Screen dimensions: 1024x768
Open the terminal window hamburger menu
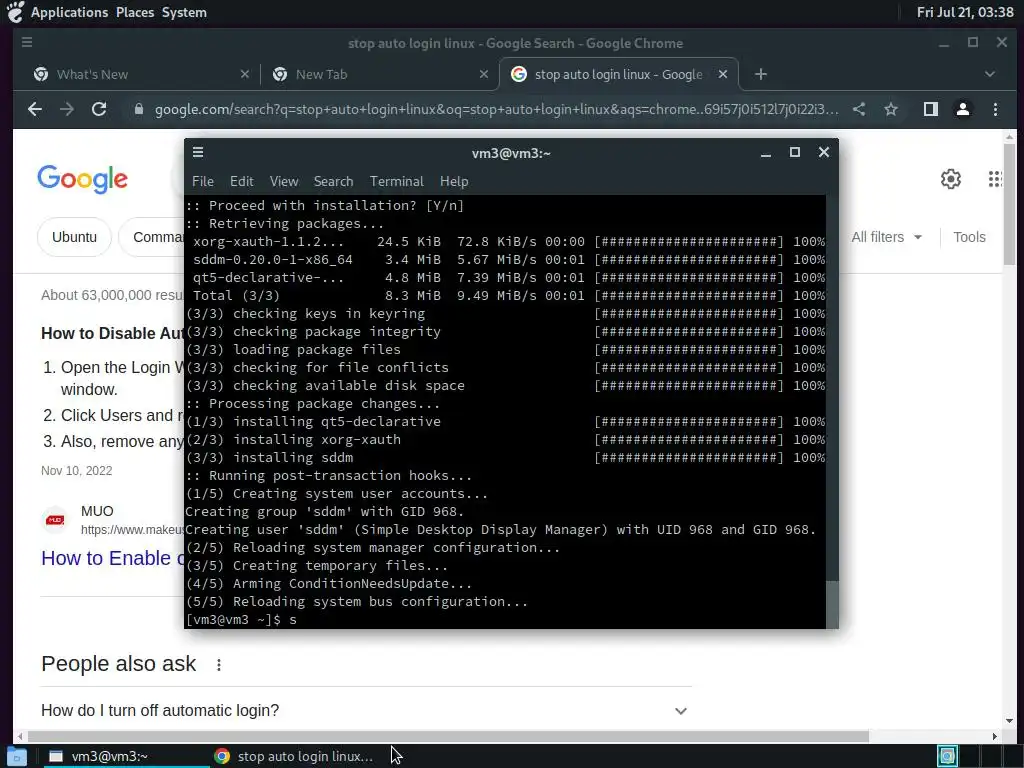[x=198, y=152]
